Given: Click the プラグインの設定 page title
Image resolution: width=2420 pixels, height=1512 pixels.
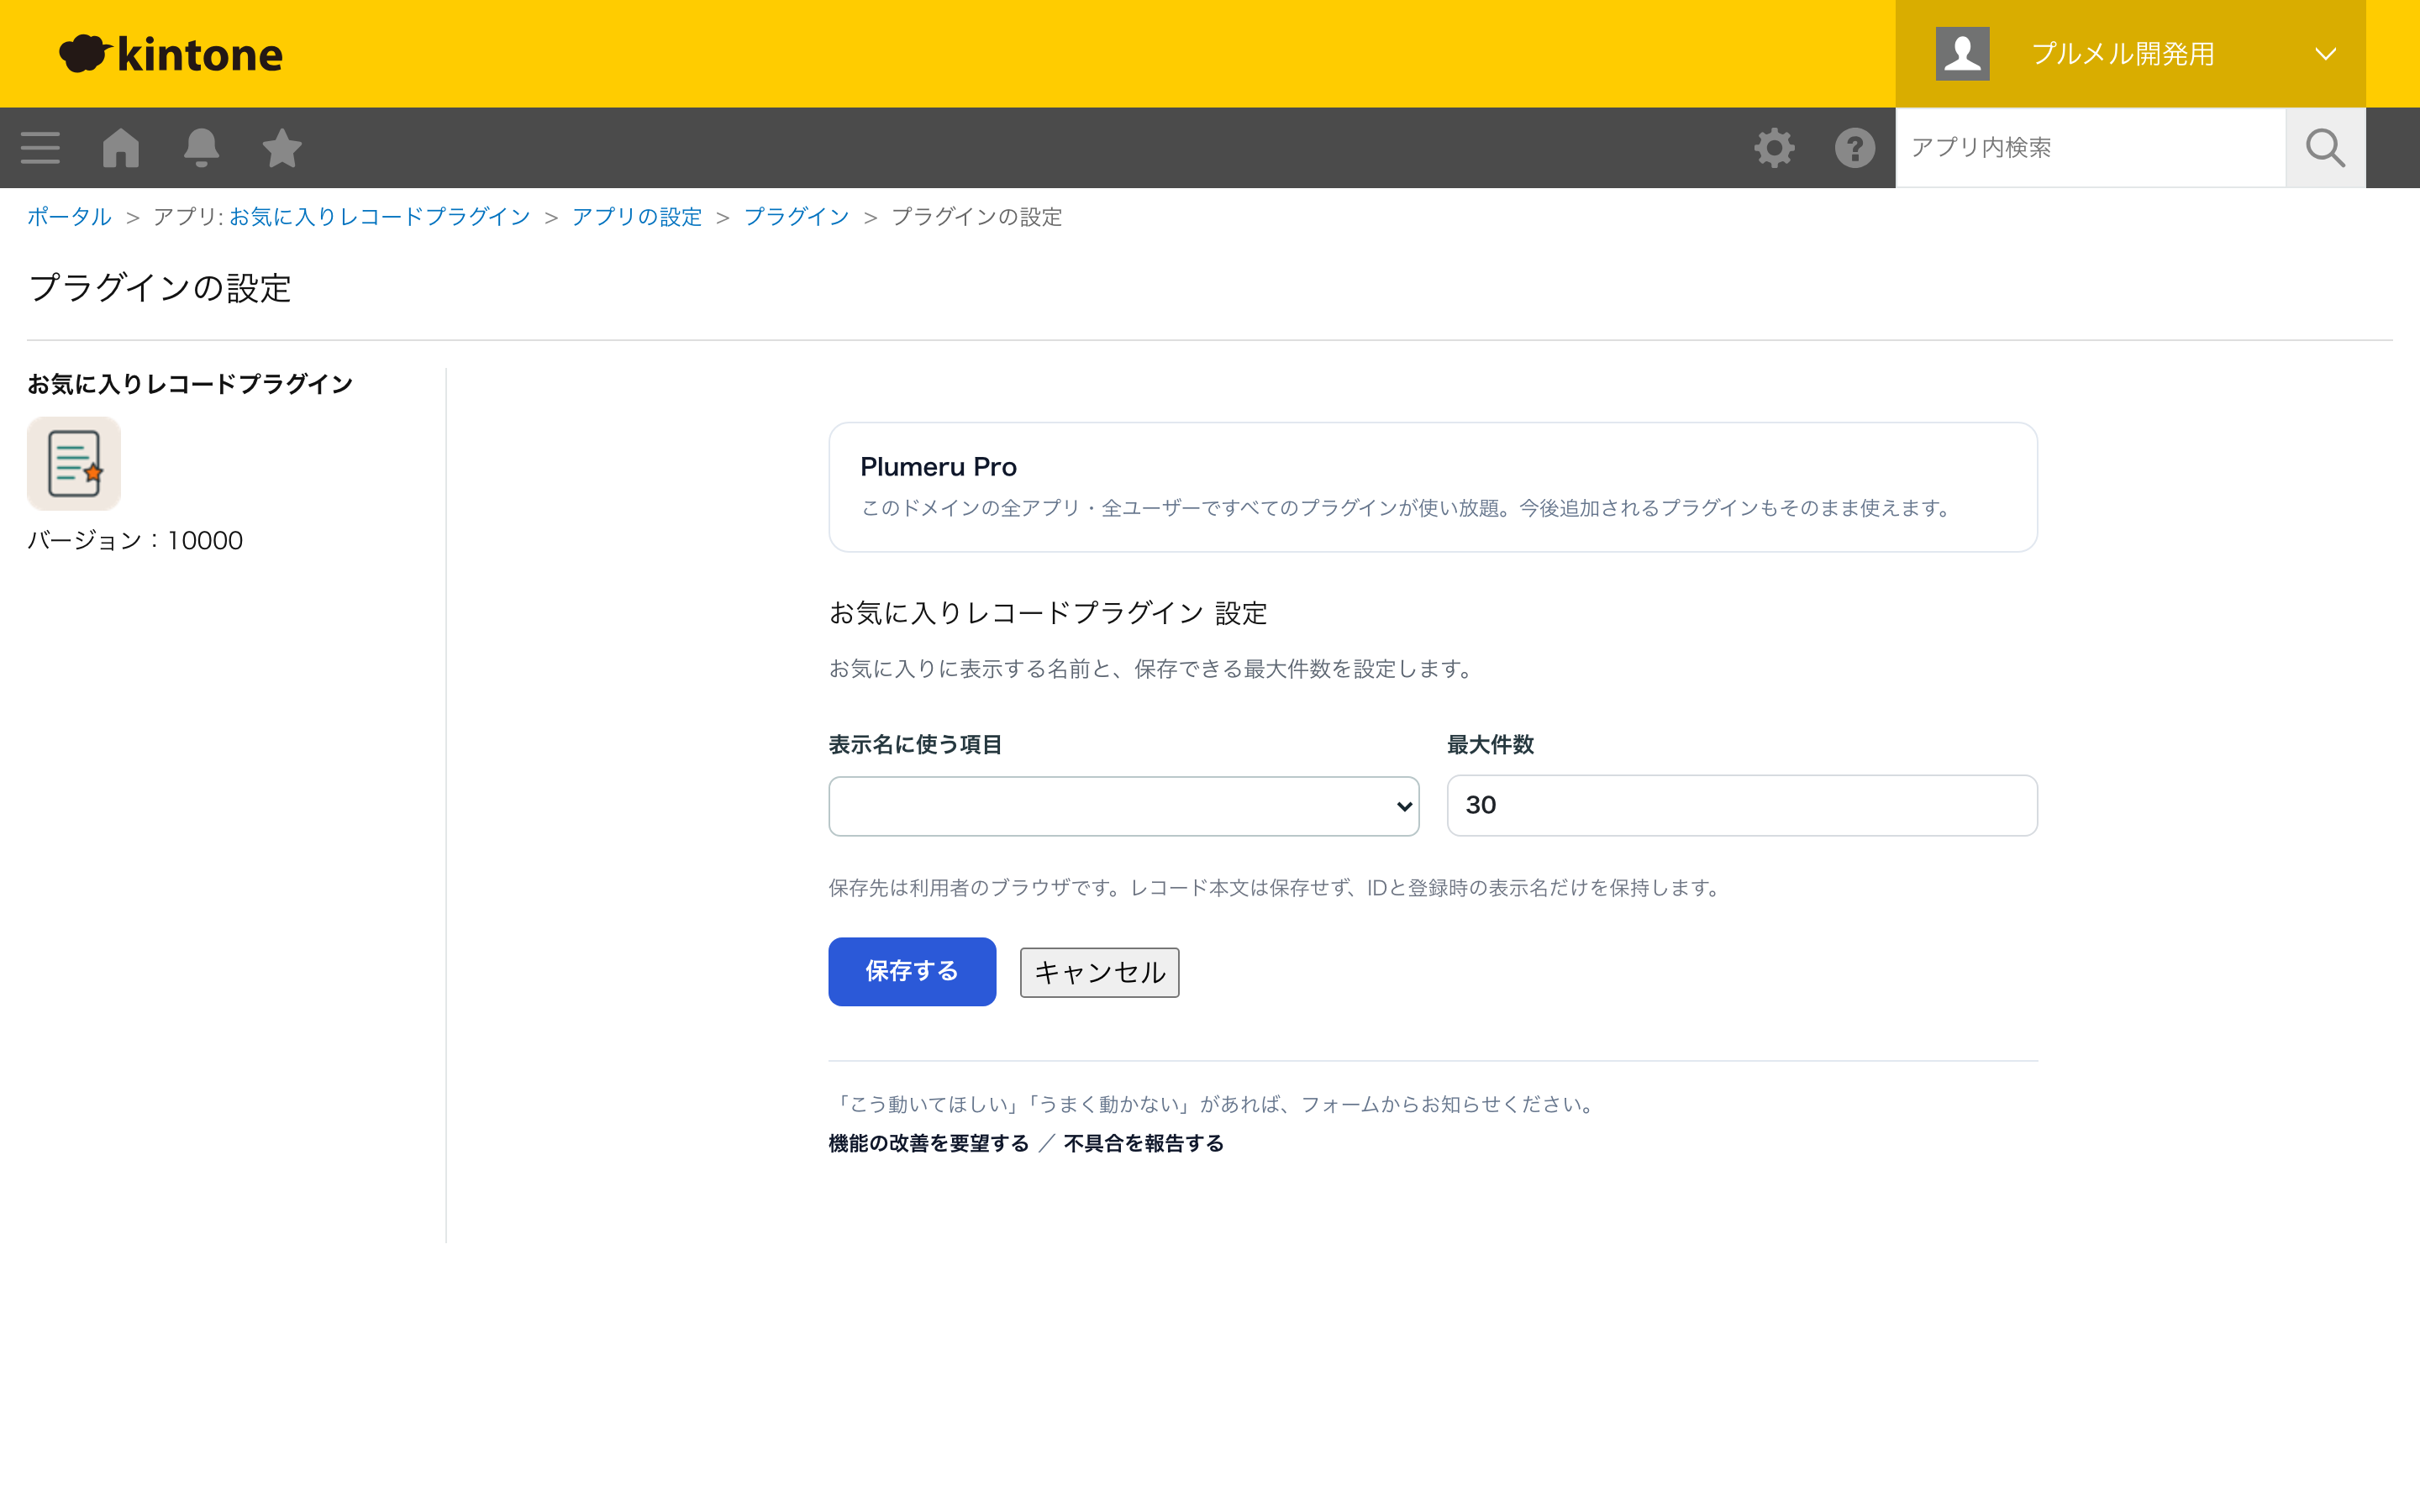Looking at the screenshot, I should tap(160, 288).
